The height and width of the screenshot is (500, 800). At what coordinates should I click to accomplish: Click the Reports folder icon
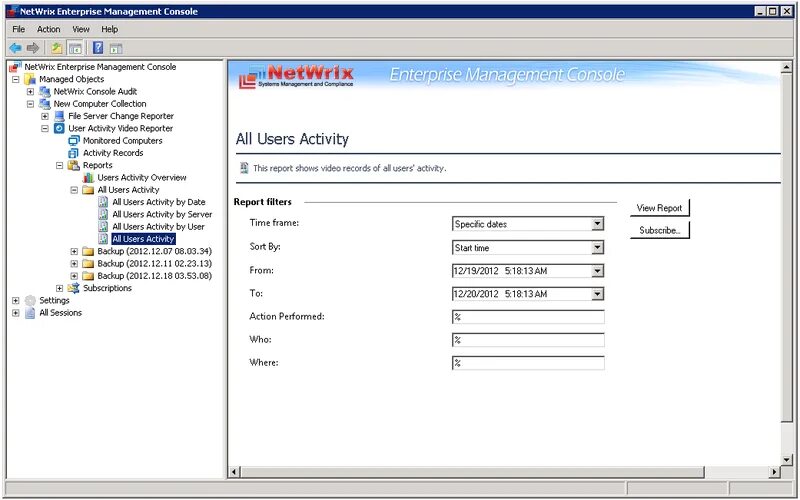pyautogui.click(x=74, y=165)
